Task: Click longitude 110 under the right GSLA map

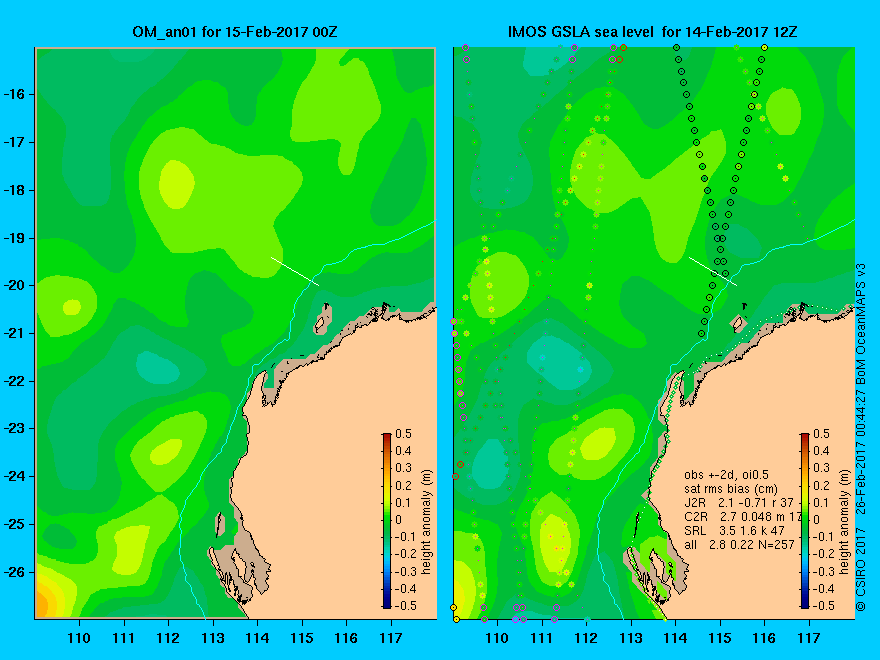Action: 497,638
